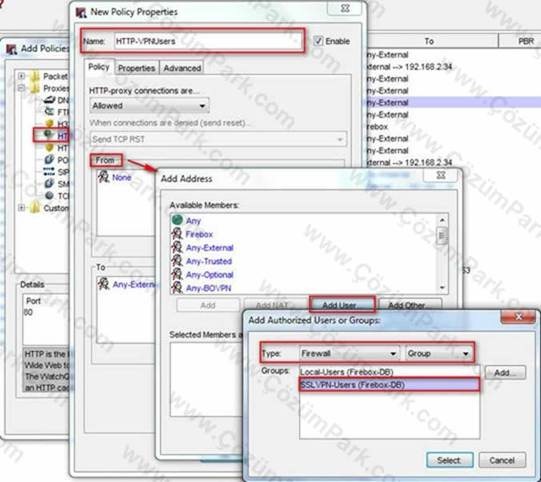Click the Any globe icon in Available Members
This screenshot has width=541, height=482.
(177, 220)
